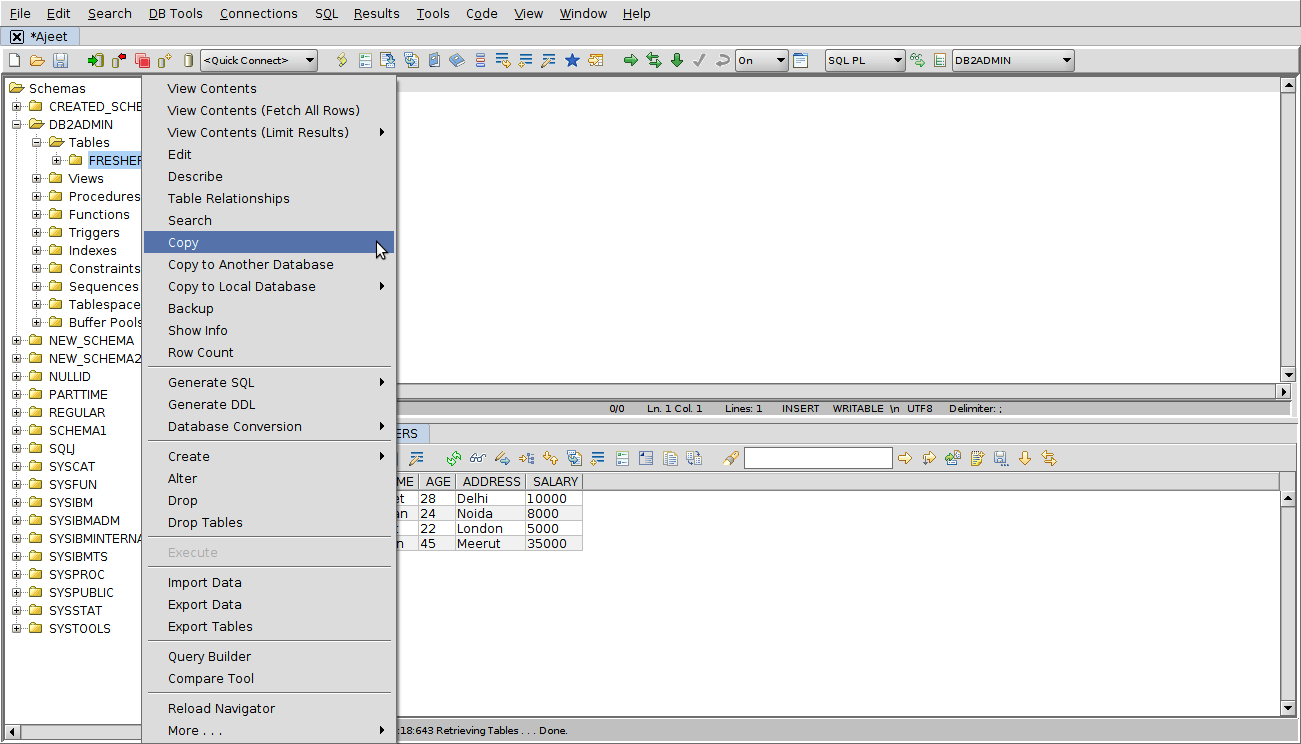Click the Open File folder icon
The height and width of the screenshot is (744, 1301).
37,61
